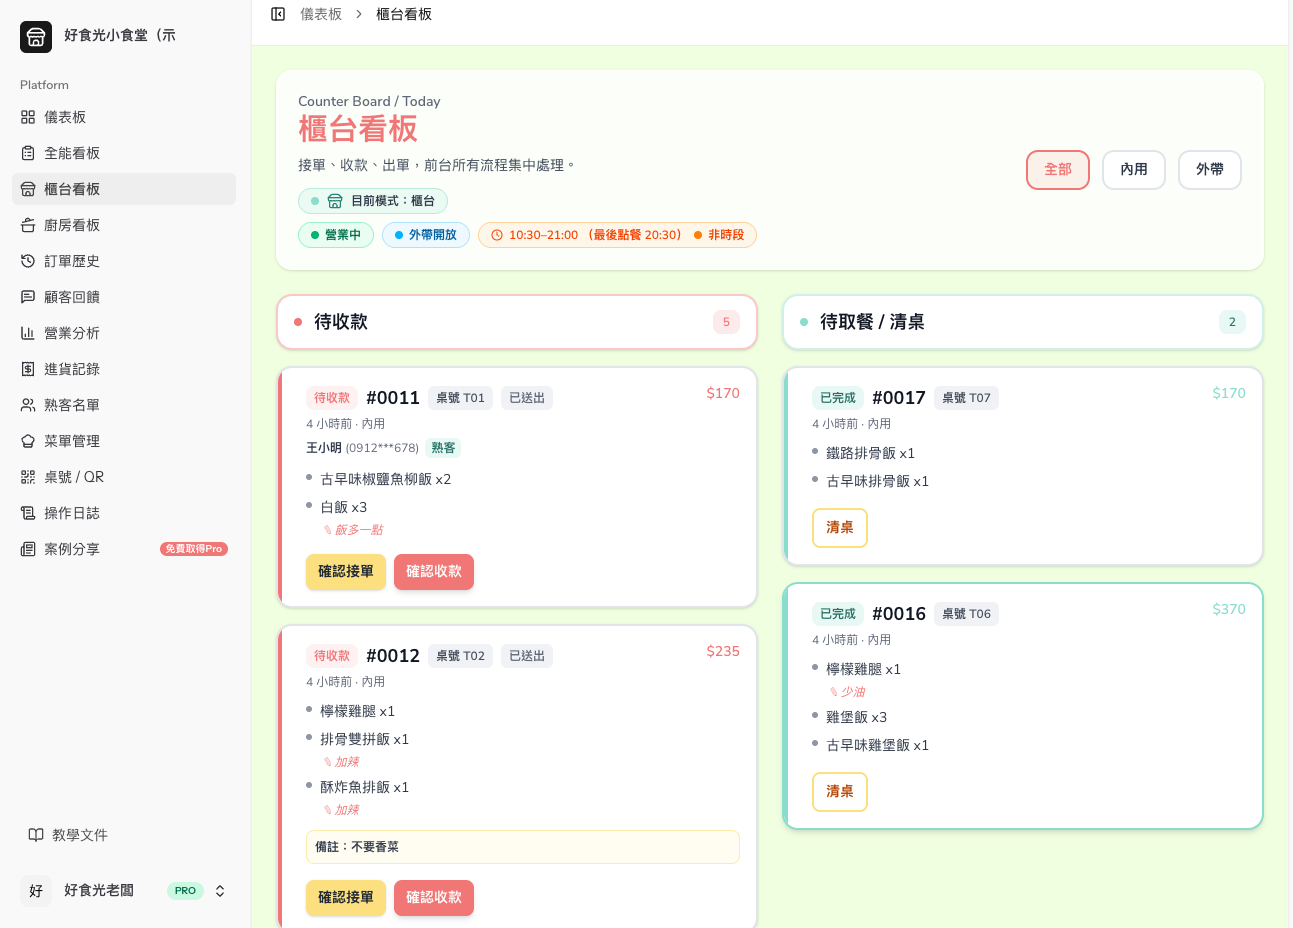Click the PRO plan badge

coord(185,890)
